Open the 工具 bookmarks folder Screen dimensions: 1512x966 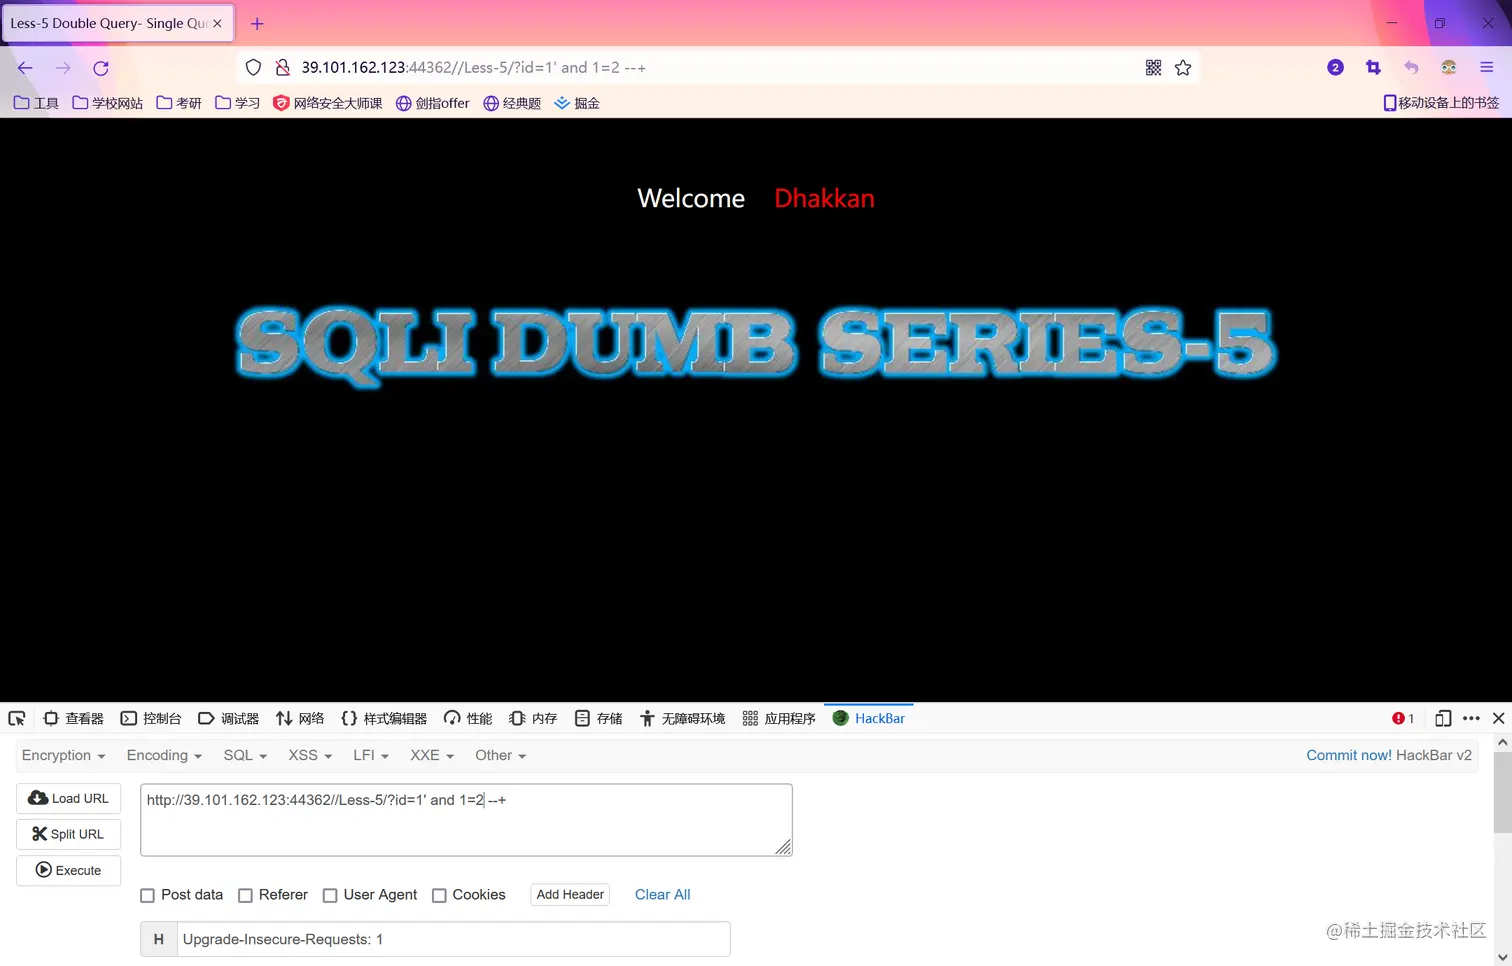36,103
